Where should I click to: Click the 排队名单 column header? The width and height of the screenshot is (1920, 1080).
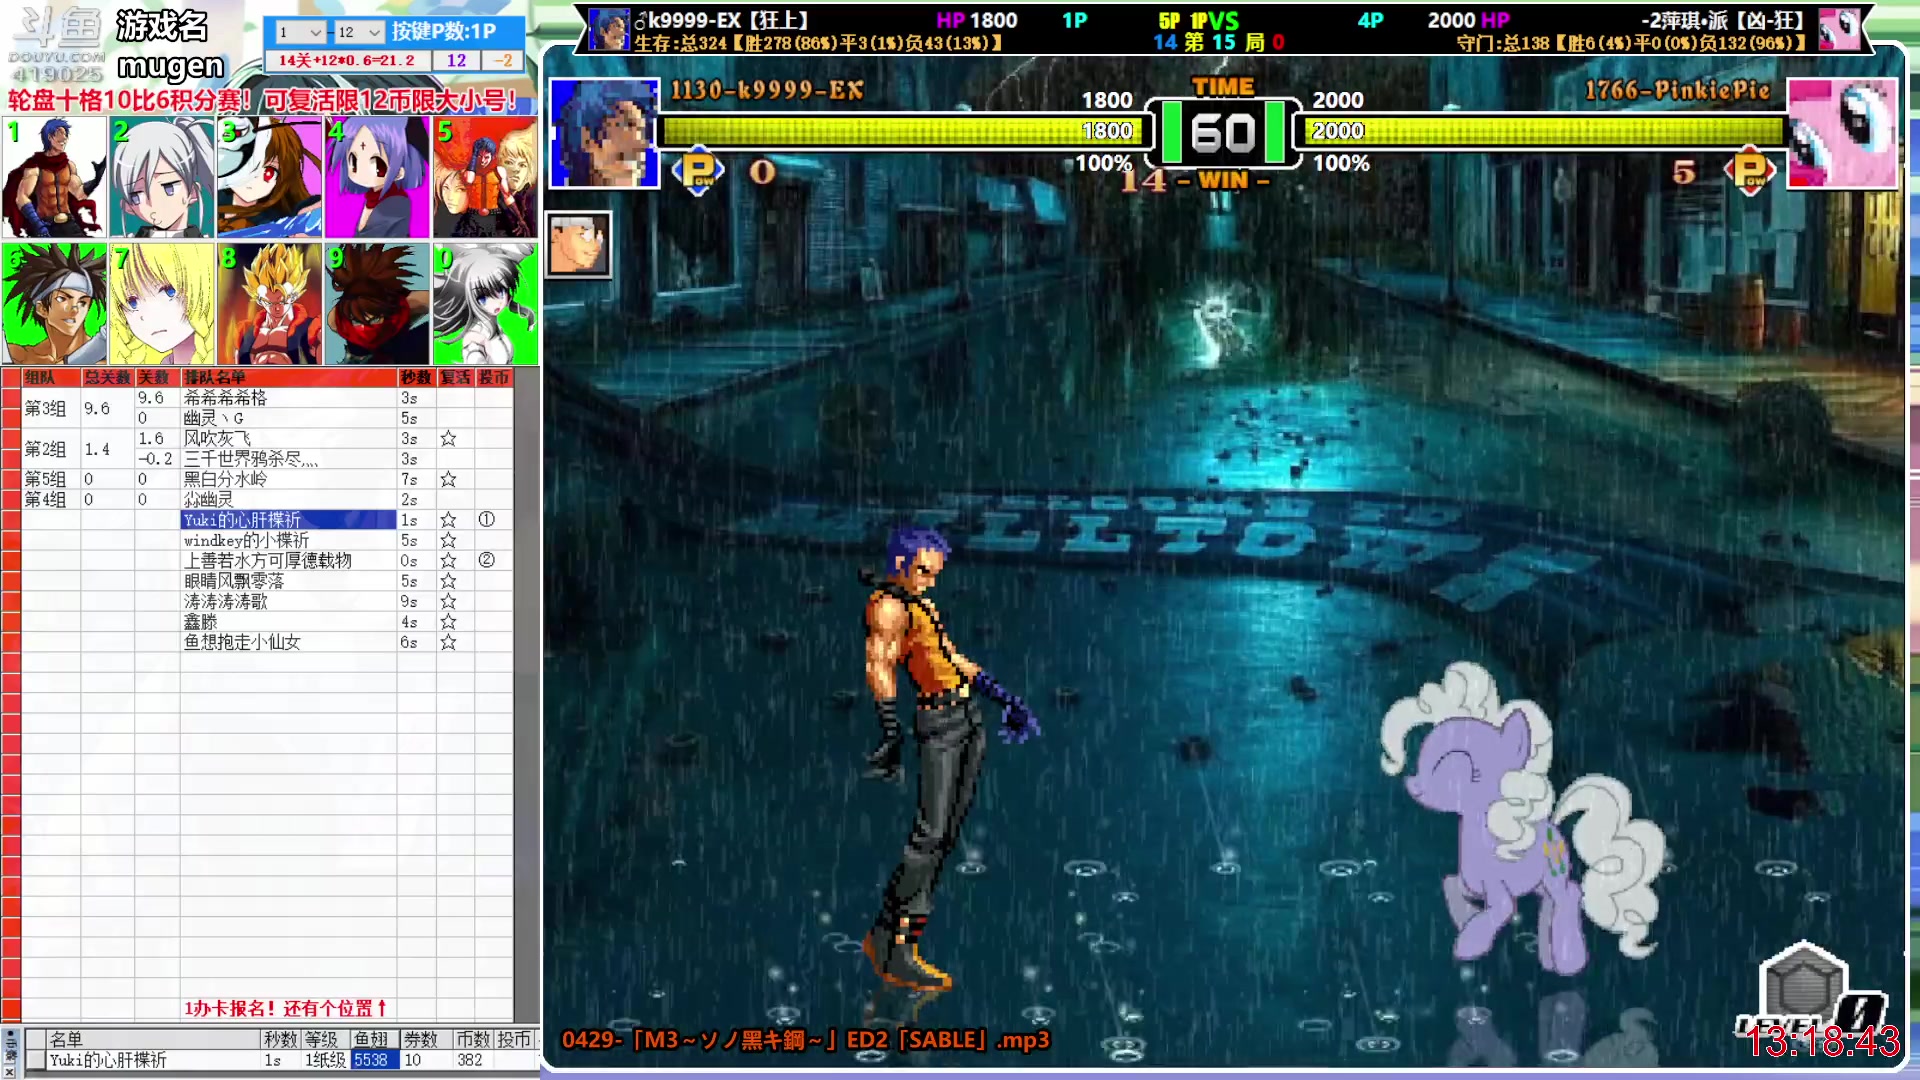click(288, 377)
